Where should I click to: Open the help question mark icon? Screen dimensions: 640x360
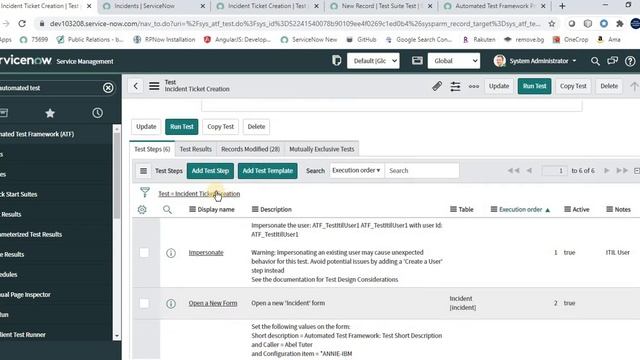coord(630,61)
